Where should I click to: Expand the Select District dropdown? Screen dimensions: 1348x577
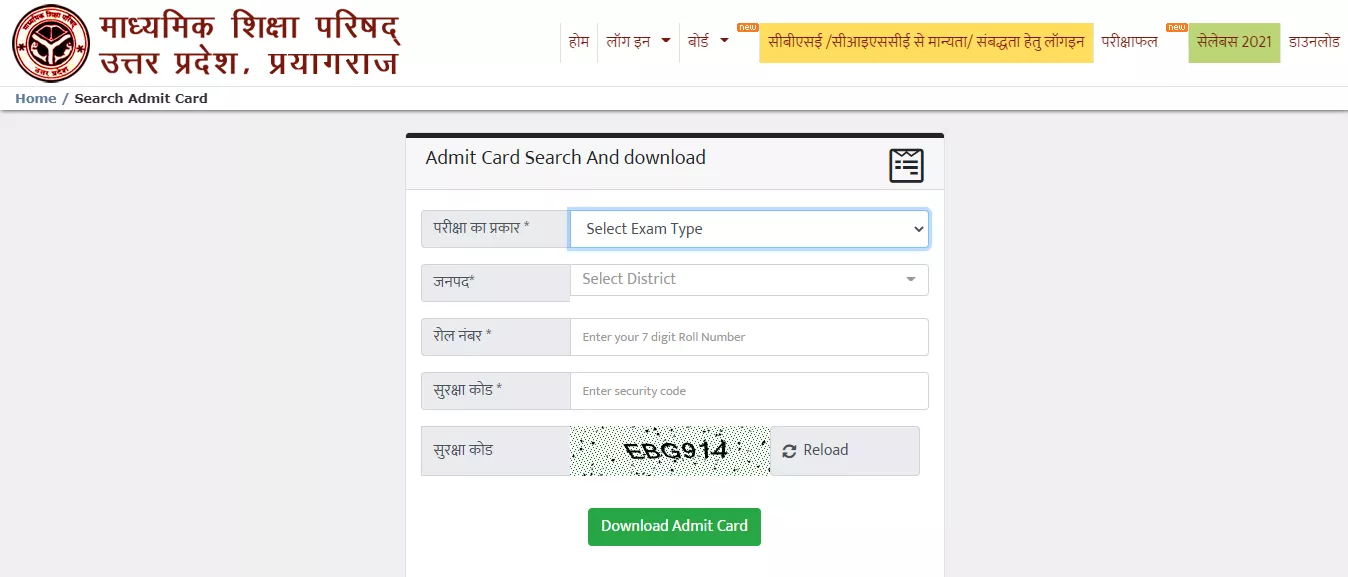tap(749, 280)
